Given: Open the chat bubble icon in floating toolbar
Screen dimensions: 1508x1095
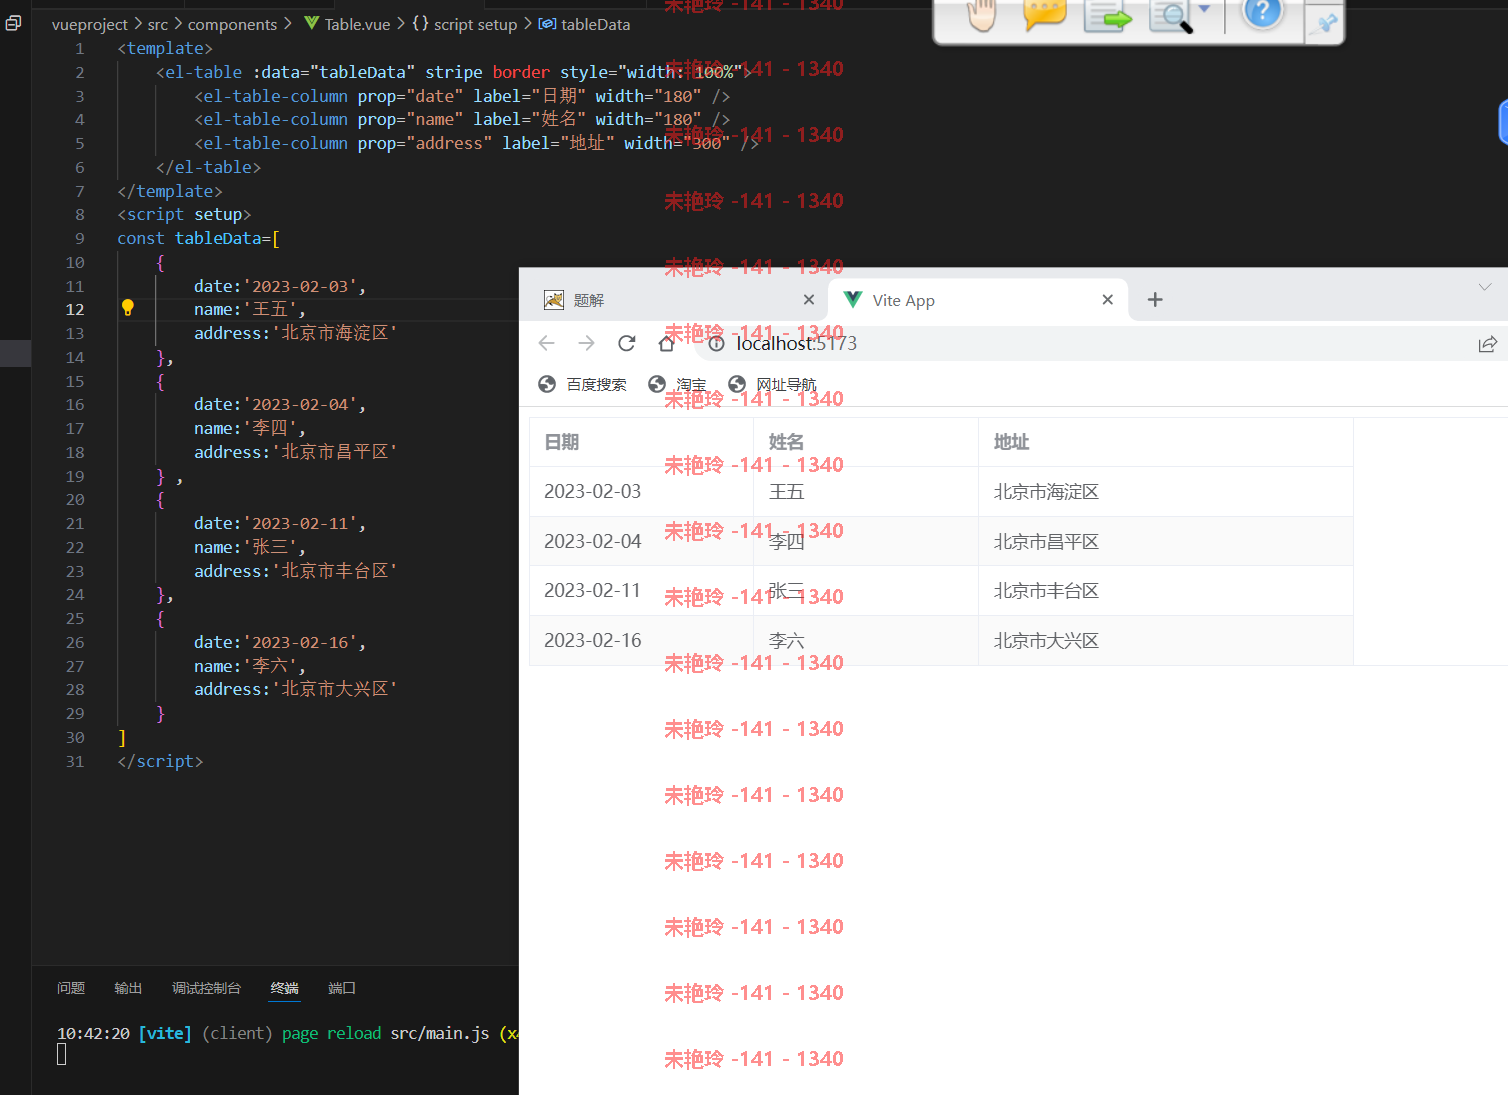Looking at the screenshot, I should pyautogui.click(x=1044, y=15).
